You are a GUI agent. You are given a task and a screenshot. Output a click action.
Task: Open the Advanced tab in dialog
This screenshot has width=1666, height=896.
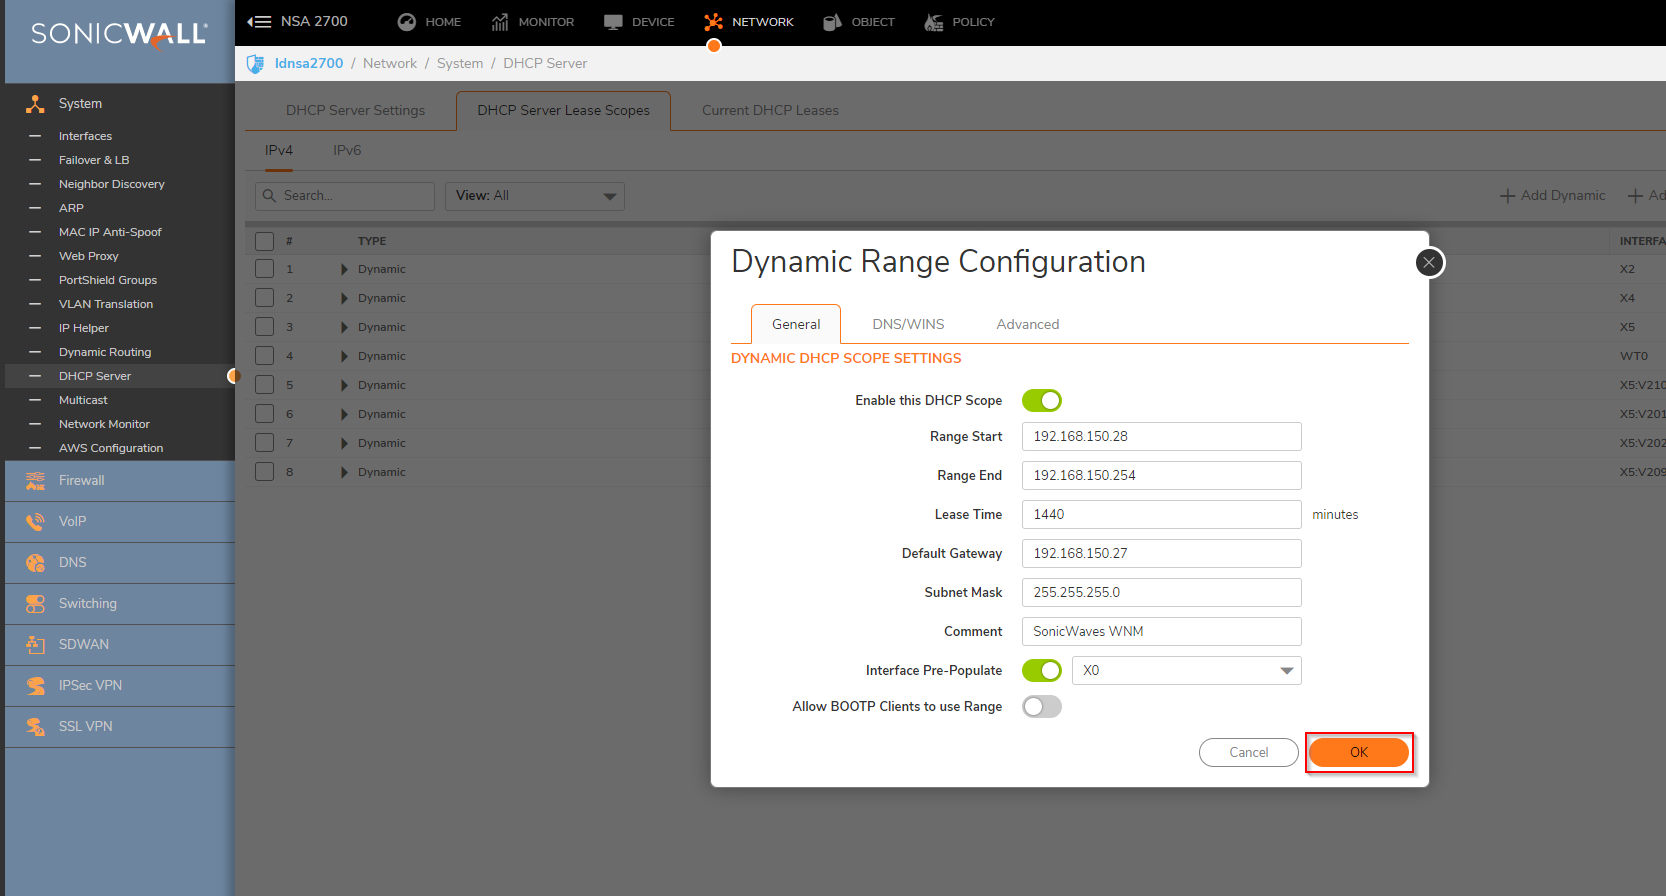coord(1027,324)
